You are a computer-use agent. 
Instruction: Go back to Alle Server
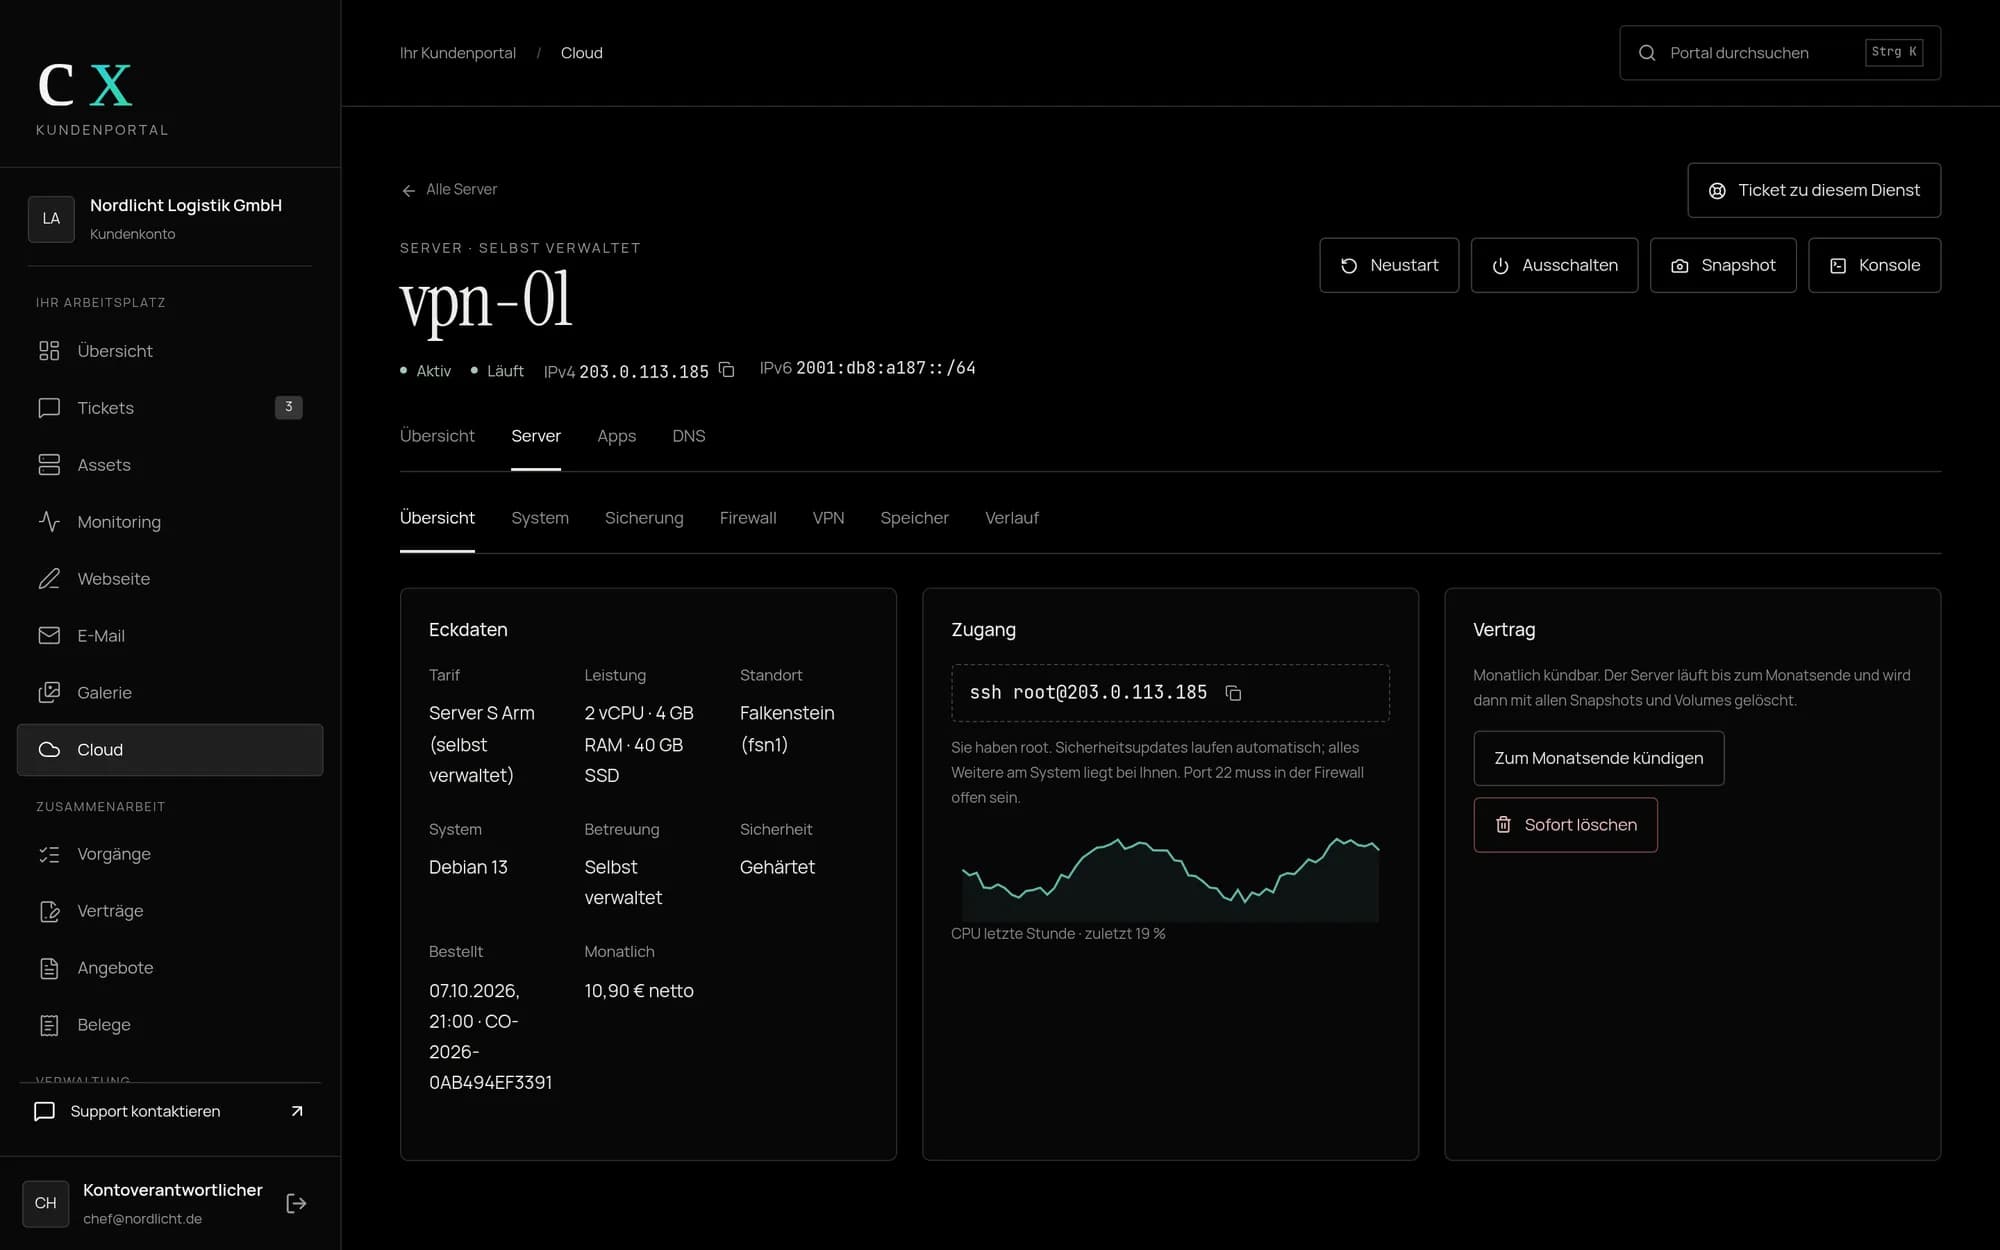coord(449,190)
